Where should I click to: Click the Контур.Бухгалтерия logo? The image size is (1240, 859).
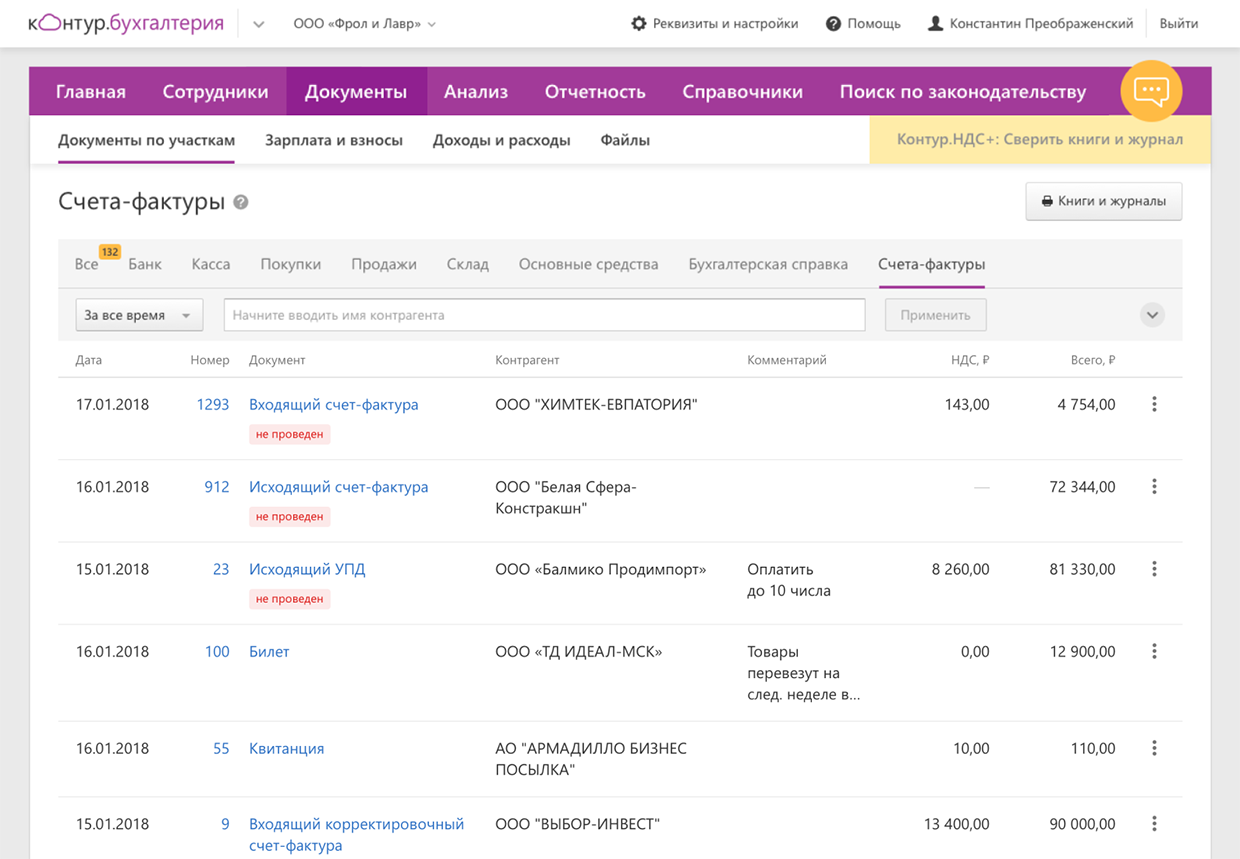click(x=126, y=23)
